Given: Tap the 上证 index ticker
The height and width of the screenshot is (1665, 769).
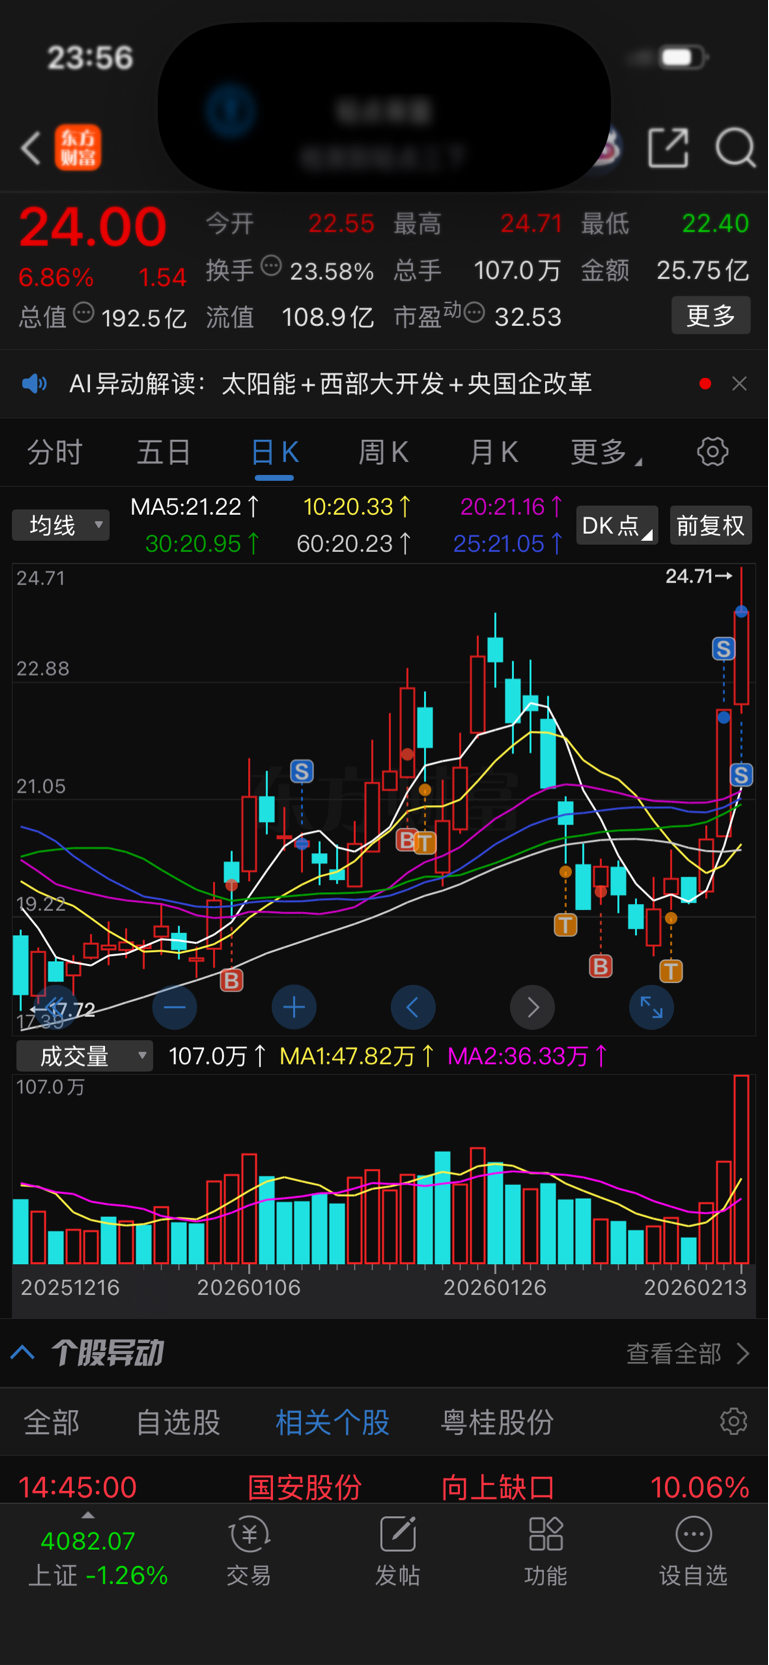Looking at the screenshot, I should click(98, 1558).
